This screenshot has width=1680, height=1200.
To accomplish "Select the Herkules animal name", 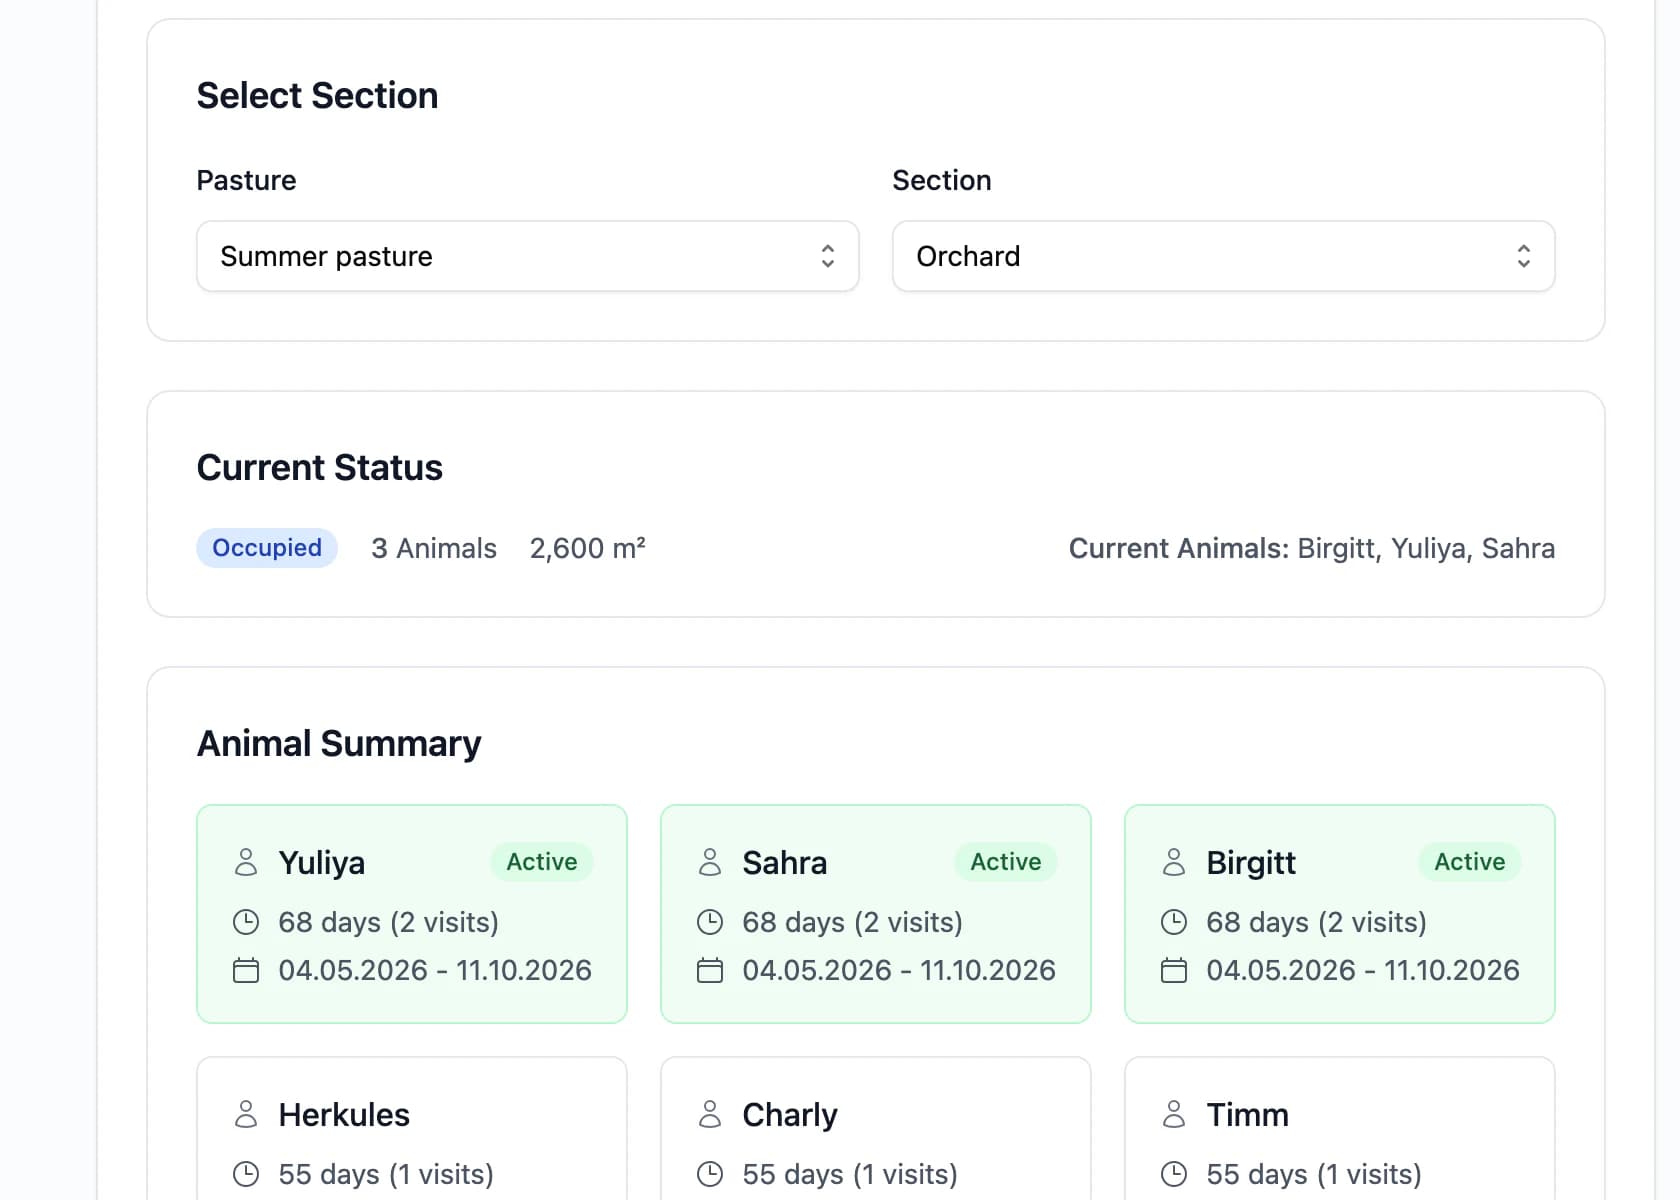I will [344, 1114].
